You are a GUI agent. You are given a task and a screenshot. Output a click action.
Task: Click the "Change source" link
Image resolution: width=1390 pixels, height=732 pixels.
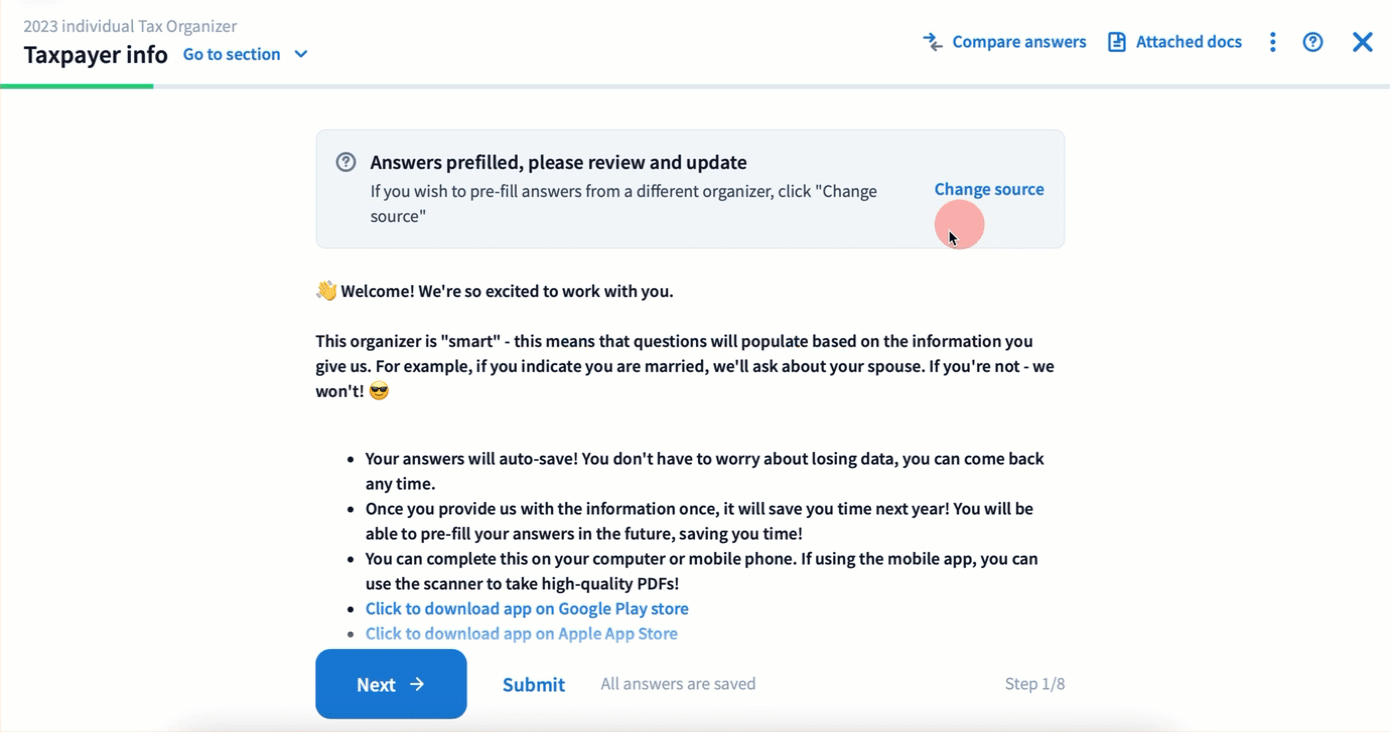988,189
